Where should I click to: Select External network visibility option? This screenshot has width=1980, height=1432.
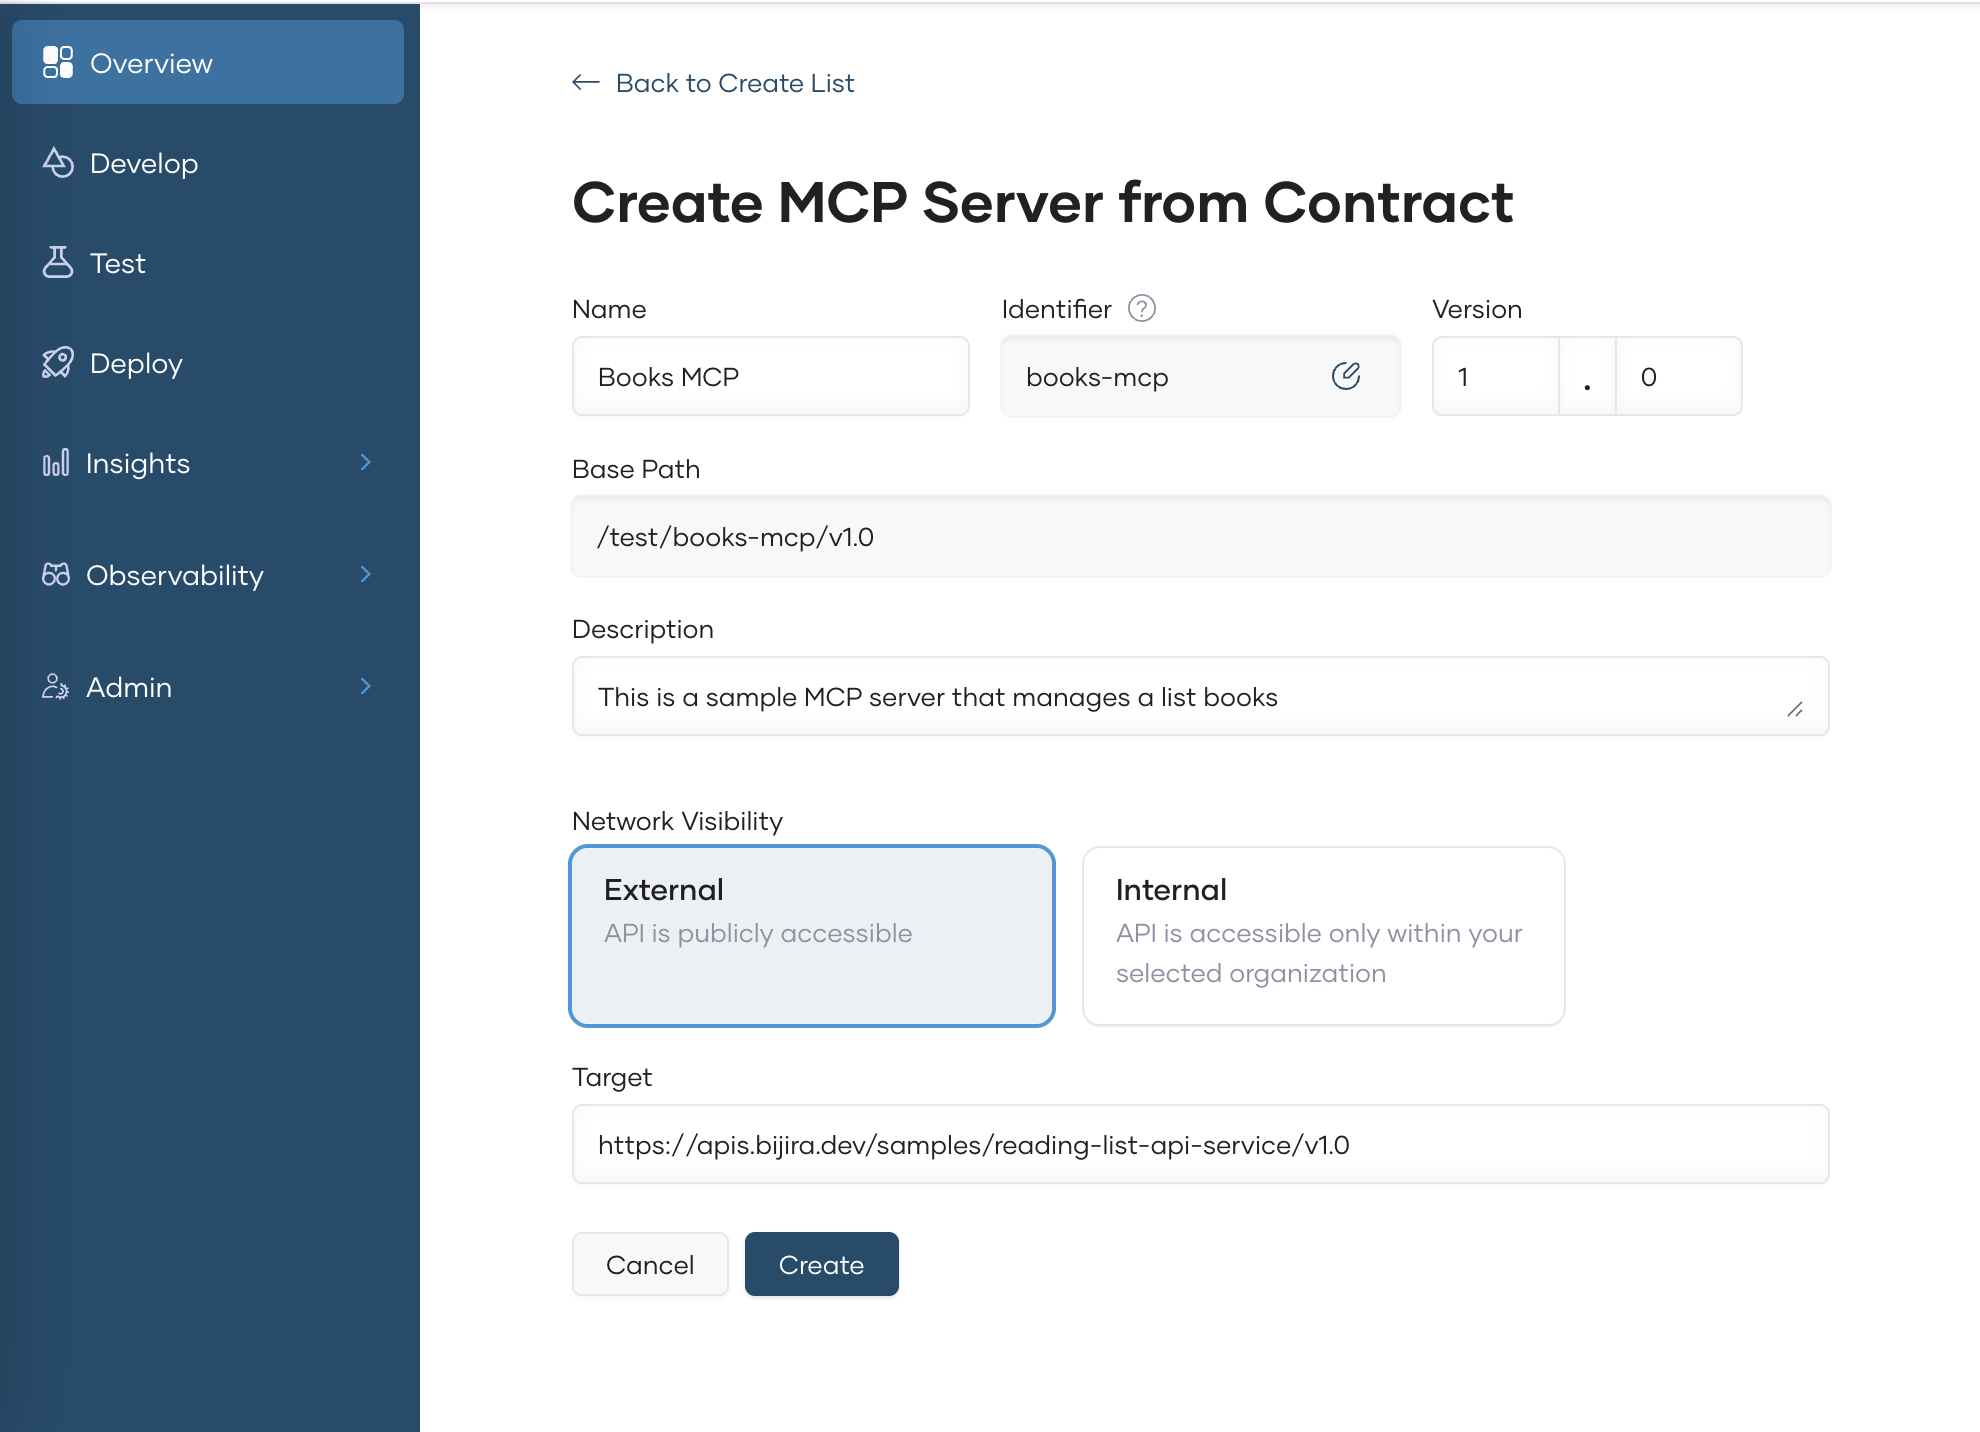pyautogui.click(x=812, y=935)
